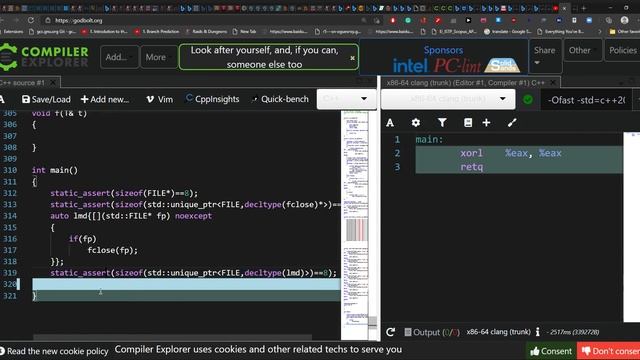Click the Add new... editor button
Viewport: 640px width, 360px height.
pos(105,99)
